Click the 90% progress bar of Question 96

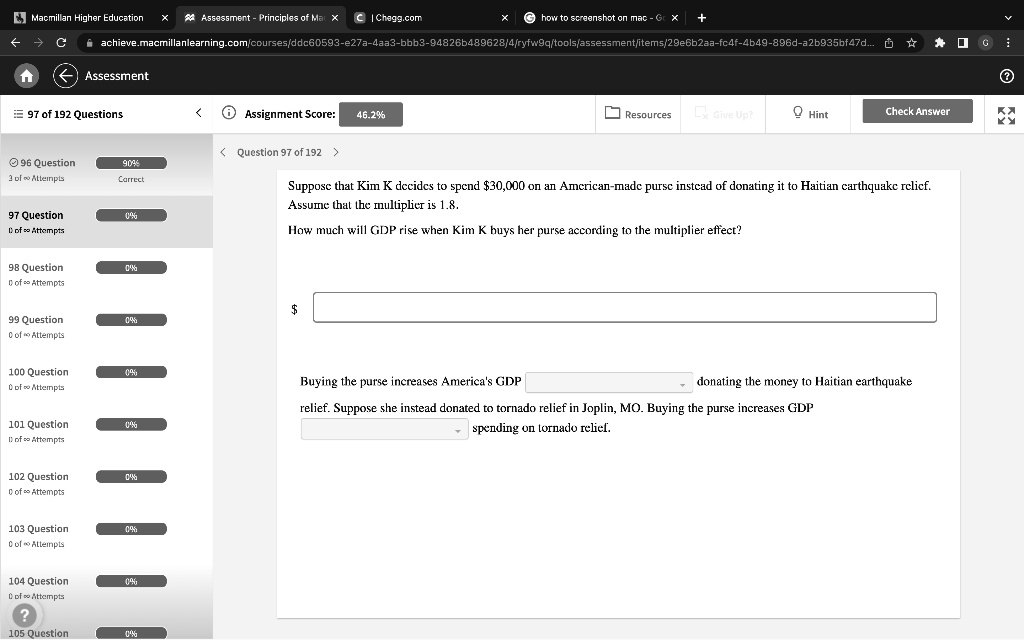click(131, 163)
